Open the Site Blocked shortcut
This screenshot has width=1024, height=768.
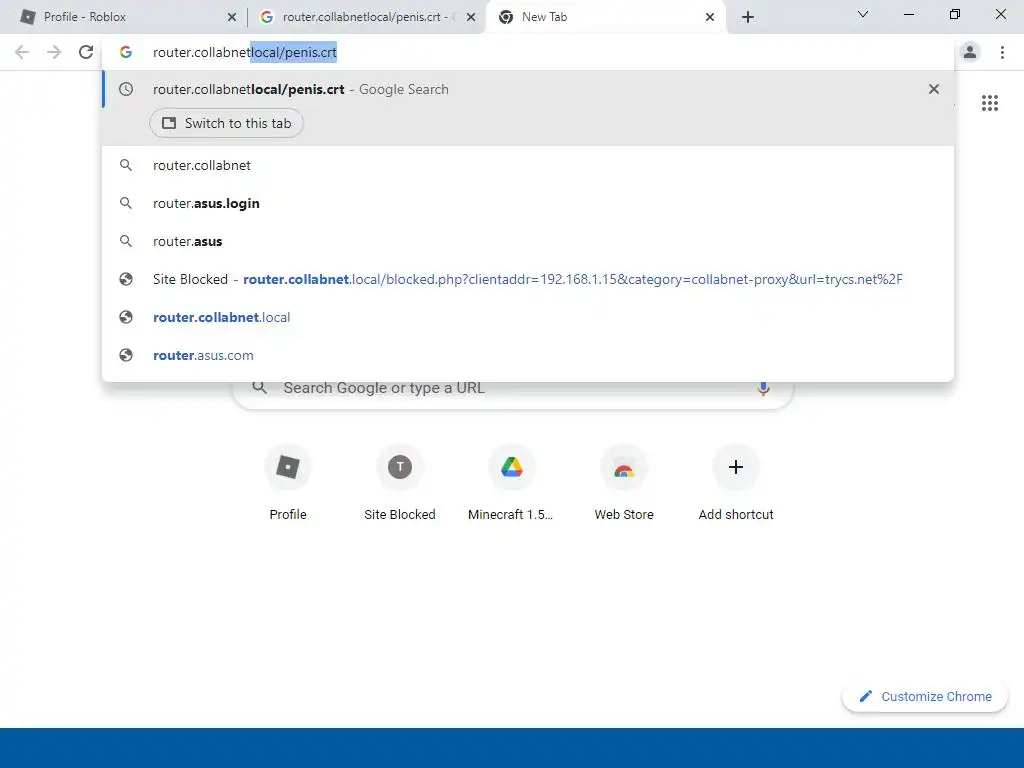pos(400,483)
